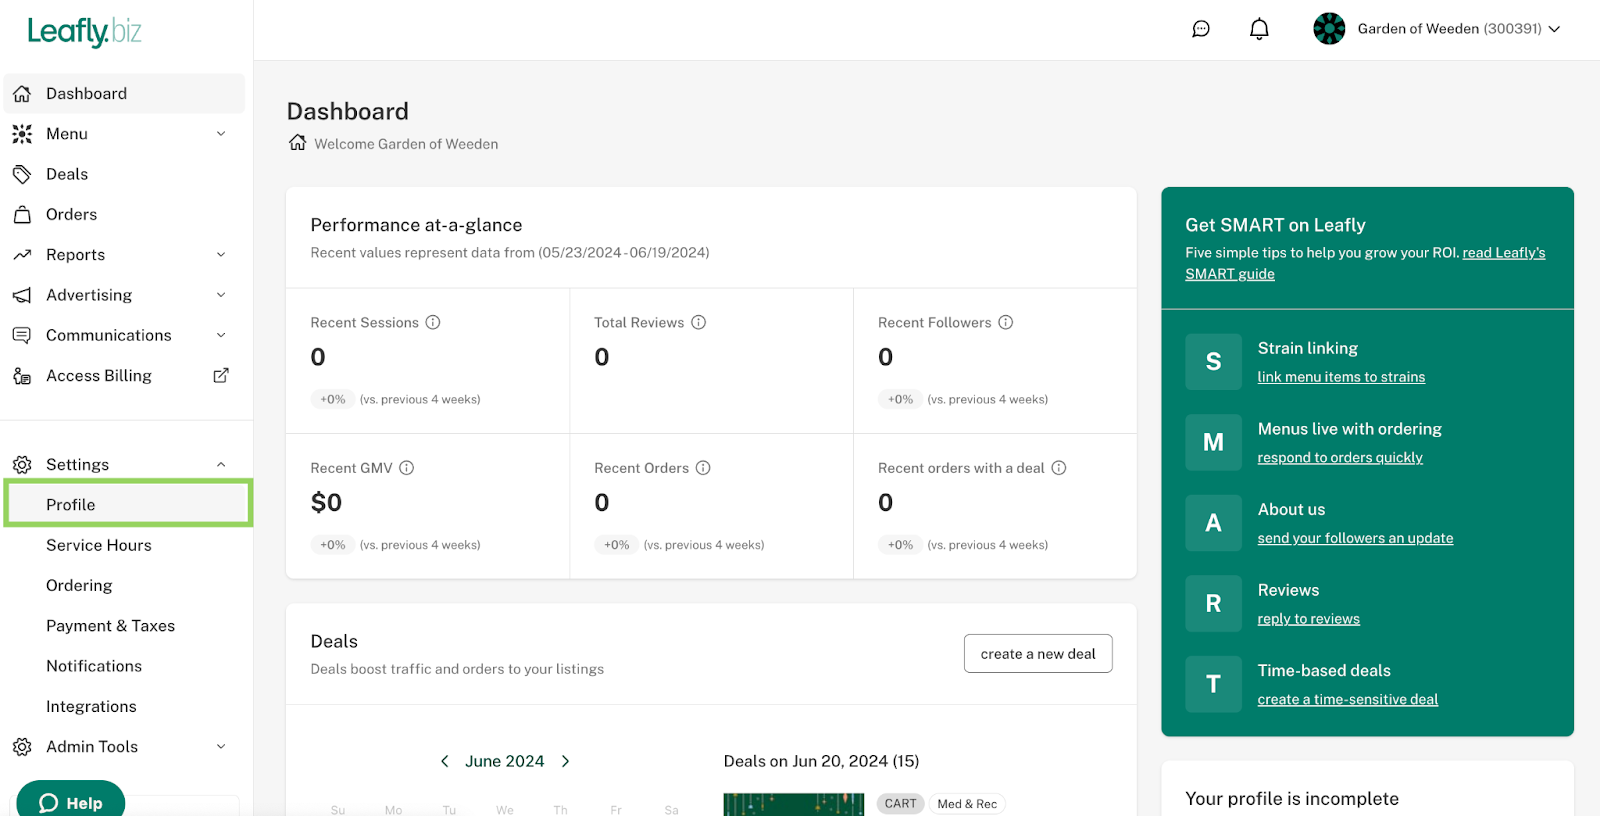
Task: Expand the Admin Tools chevron
Action: click(x=221, y=747)
